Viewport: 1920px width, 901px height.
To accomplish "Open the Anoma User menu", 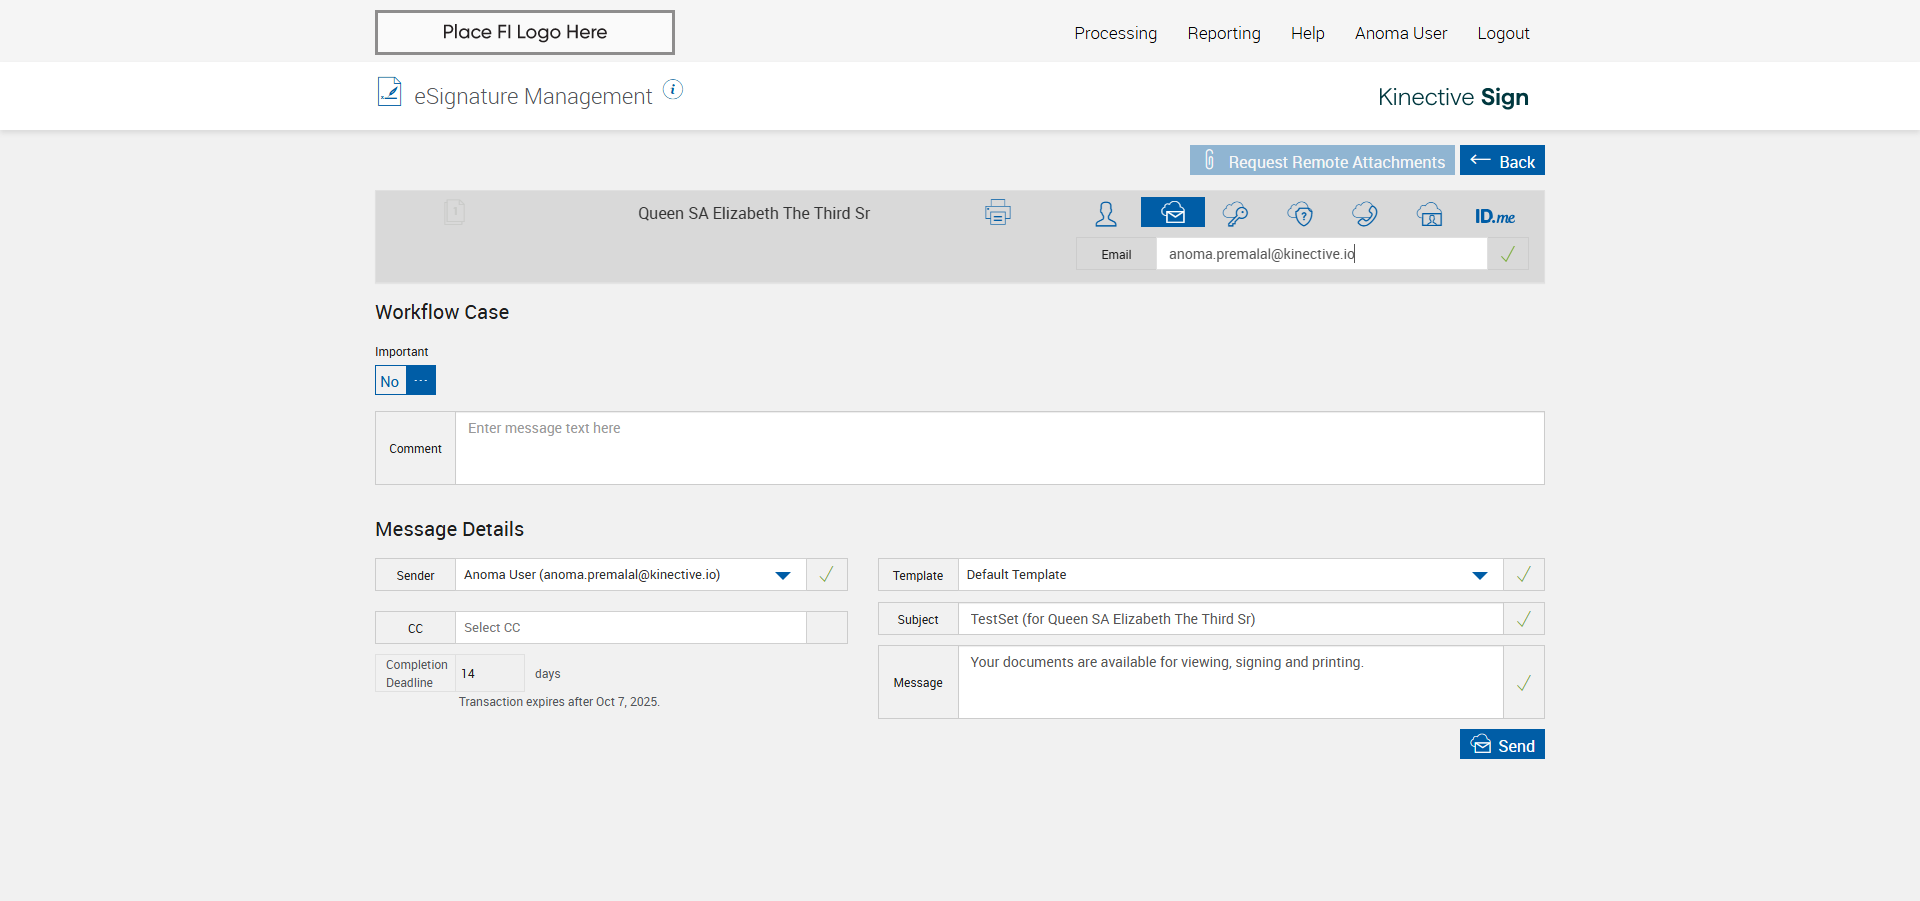I will 1401,33.
